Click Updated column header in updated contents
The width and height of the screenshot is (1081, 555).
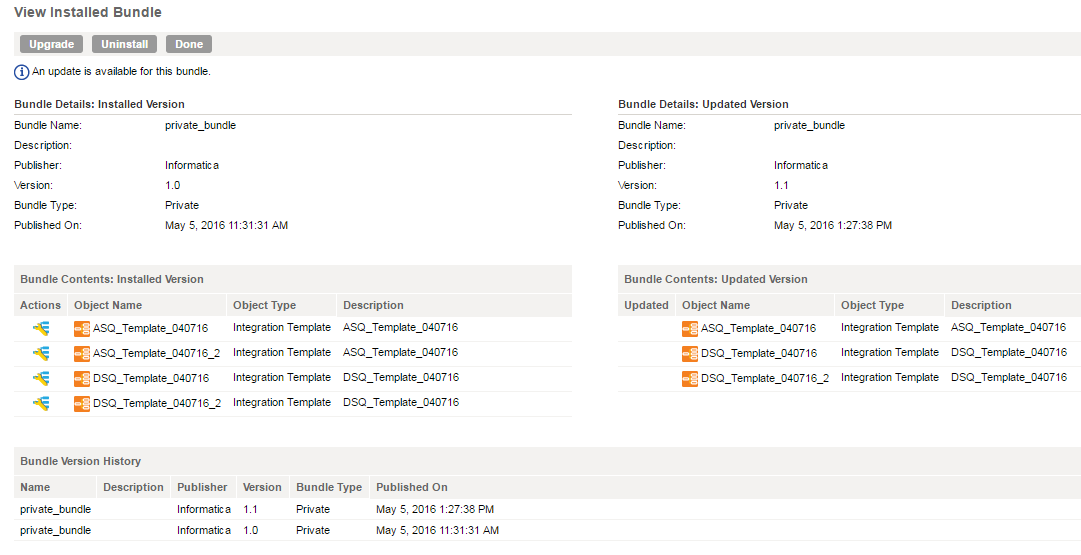[646, 305]
